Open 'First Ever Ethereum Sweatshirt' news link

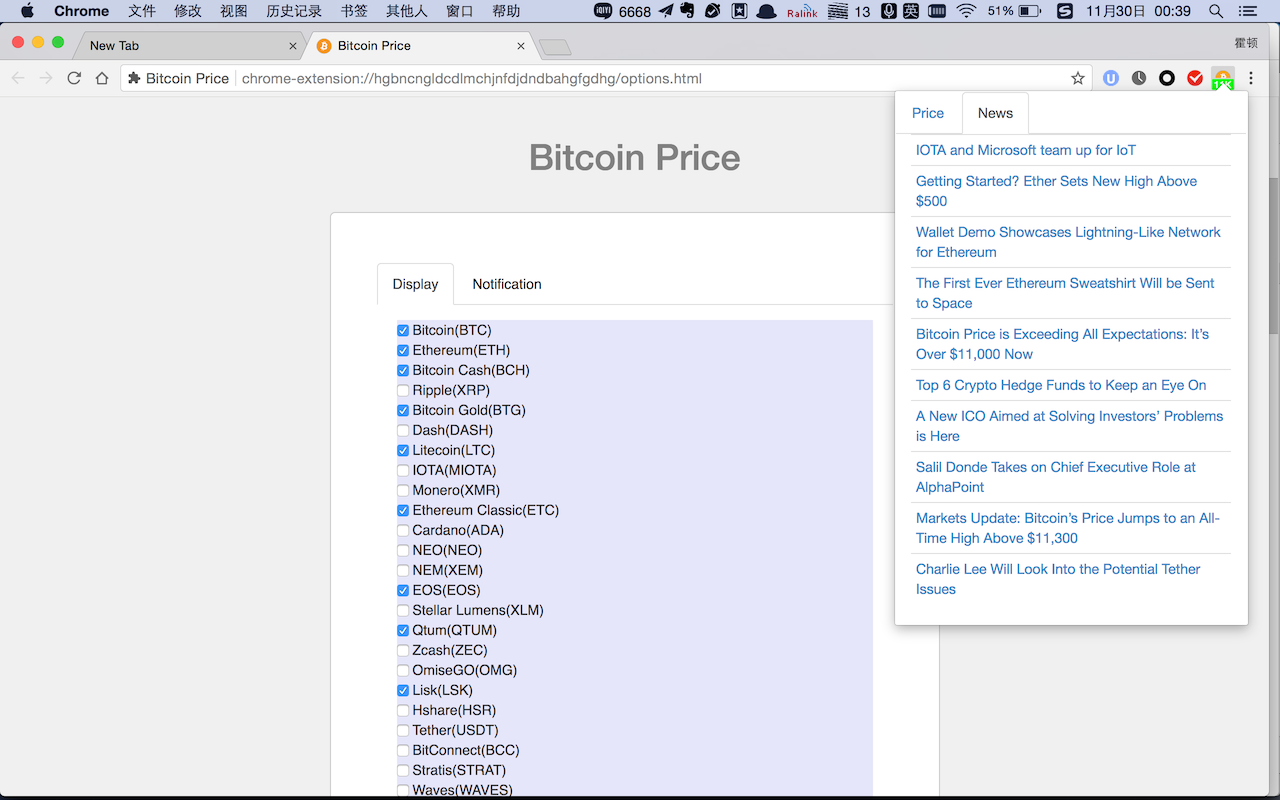(1065, 293)
